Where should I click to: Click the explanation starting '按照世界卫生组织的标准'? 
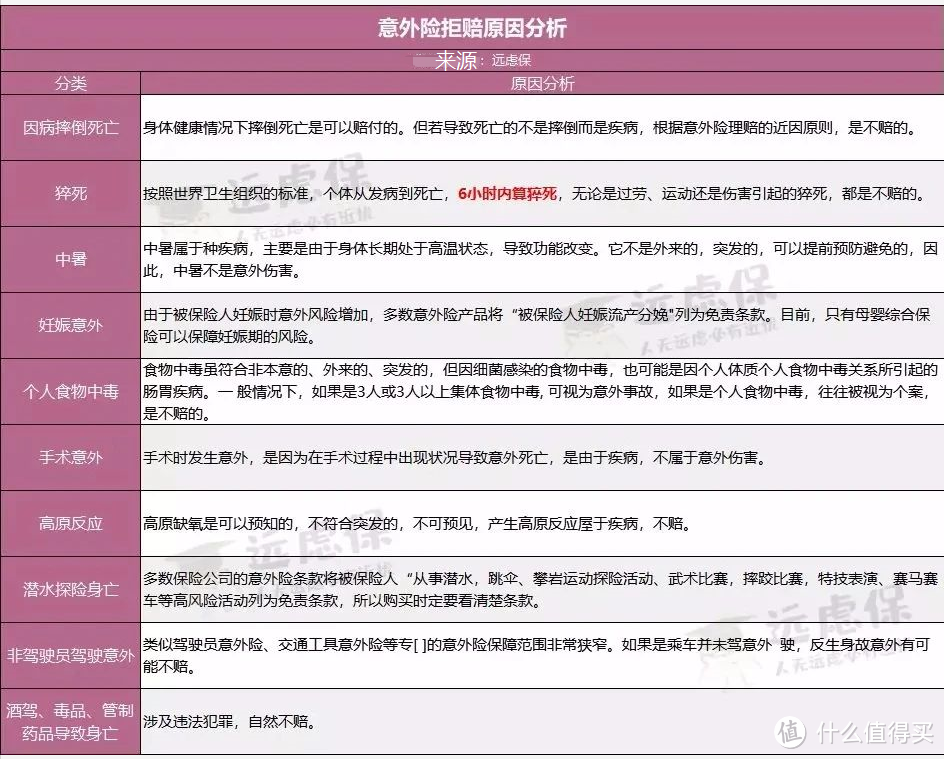tap(533, 193)
